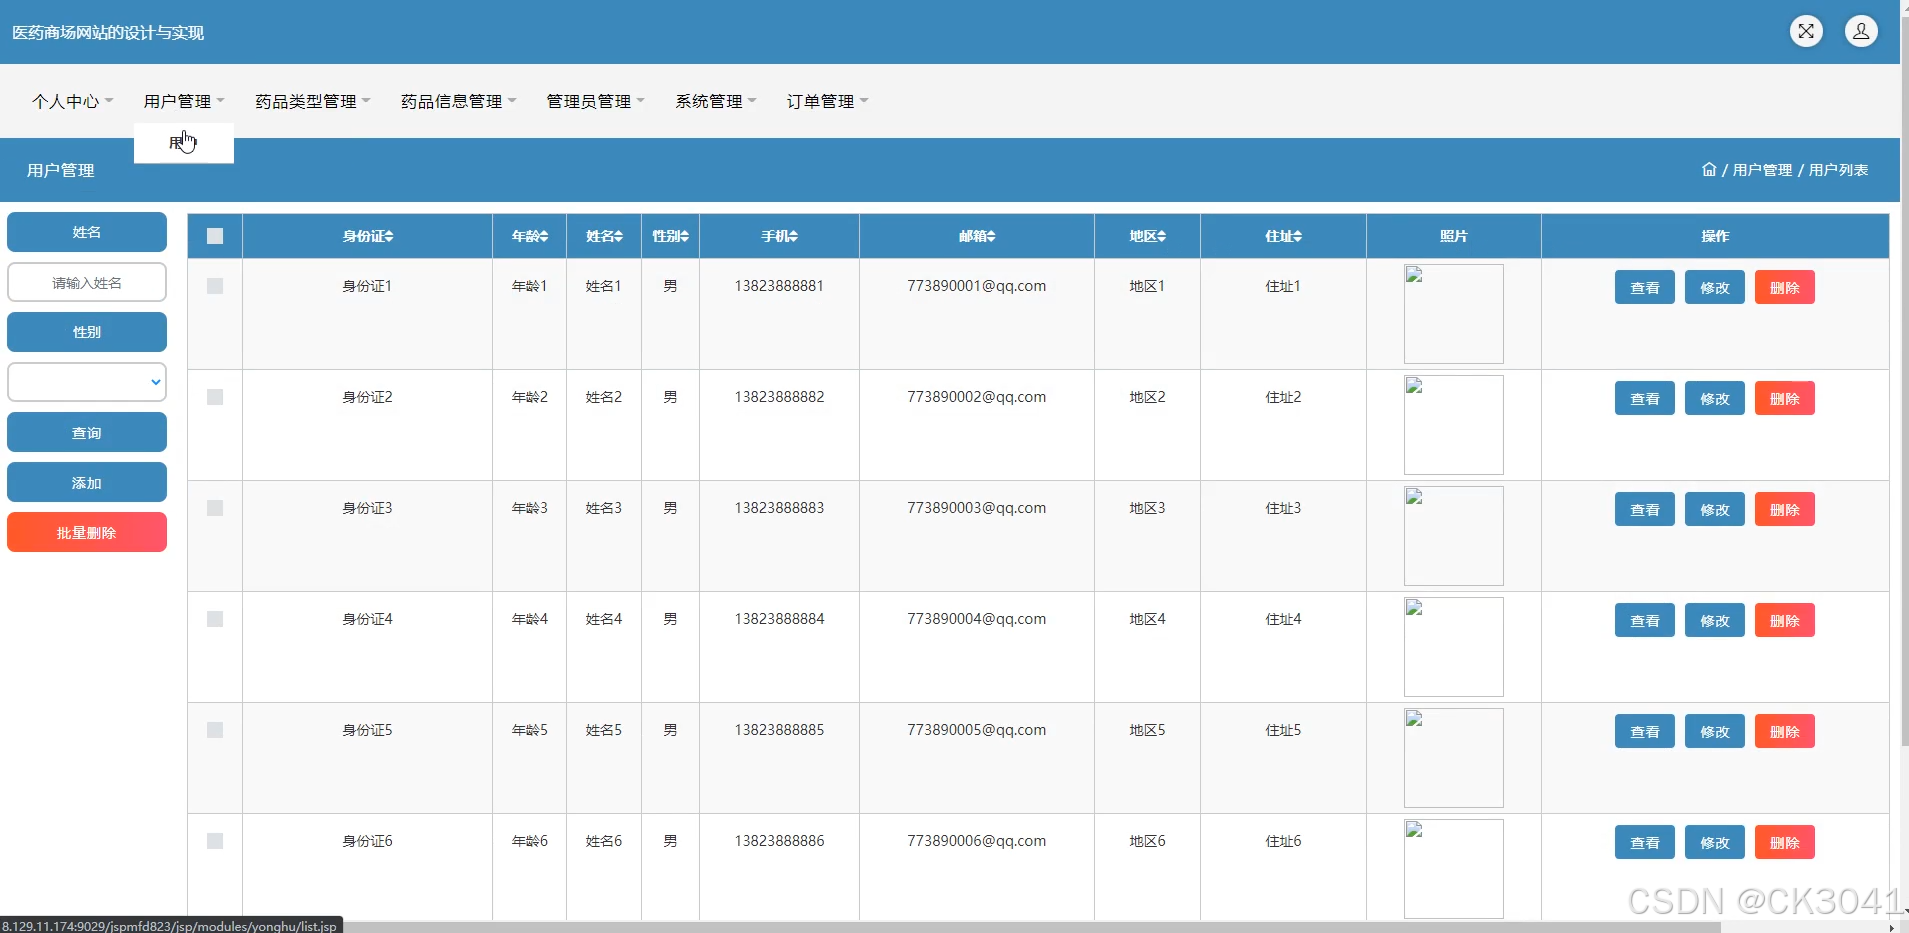Sort table by 身份证 column
The width and height of the screenshot is (1909, 933).
pos(367,236)
